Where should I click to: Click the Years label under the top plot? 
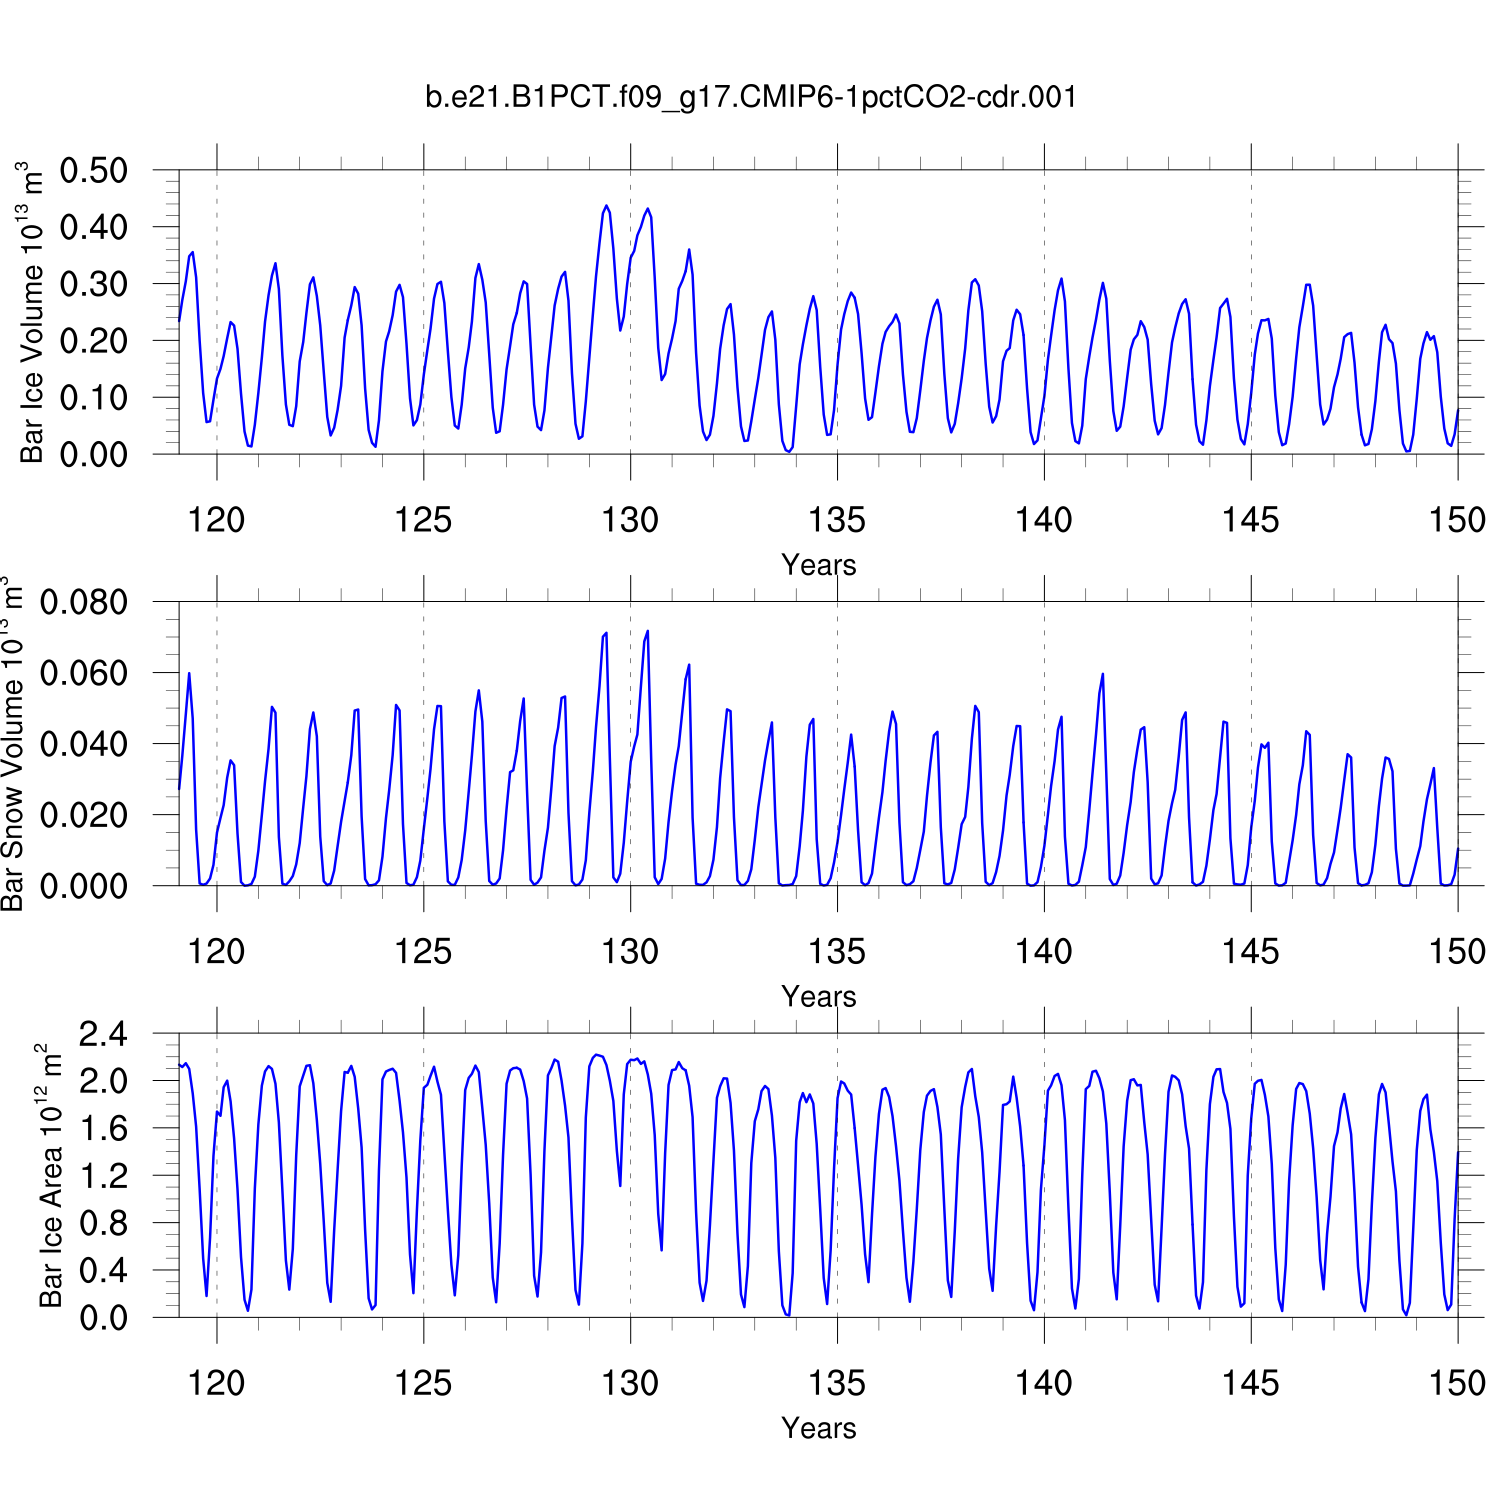[818, 565]
